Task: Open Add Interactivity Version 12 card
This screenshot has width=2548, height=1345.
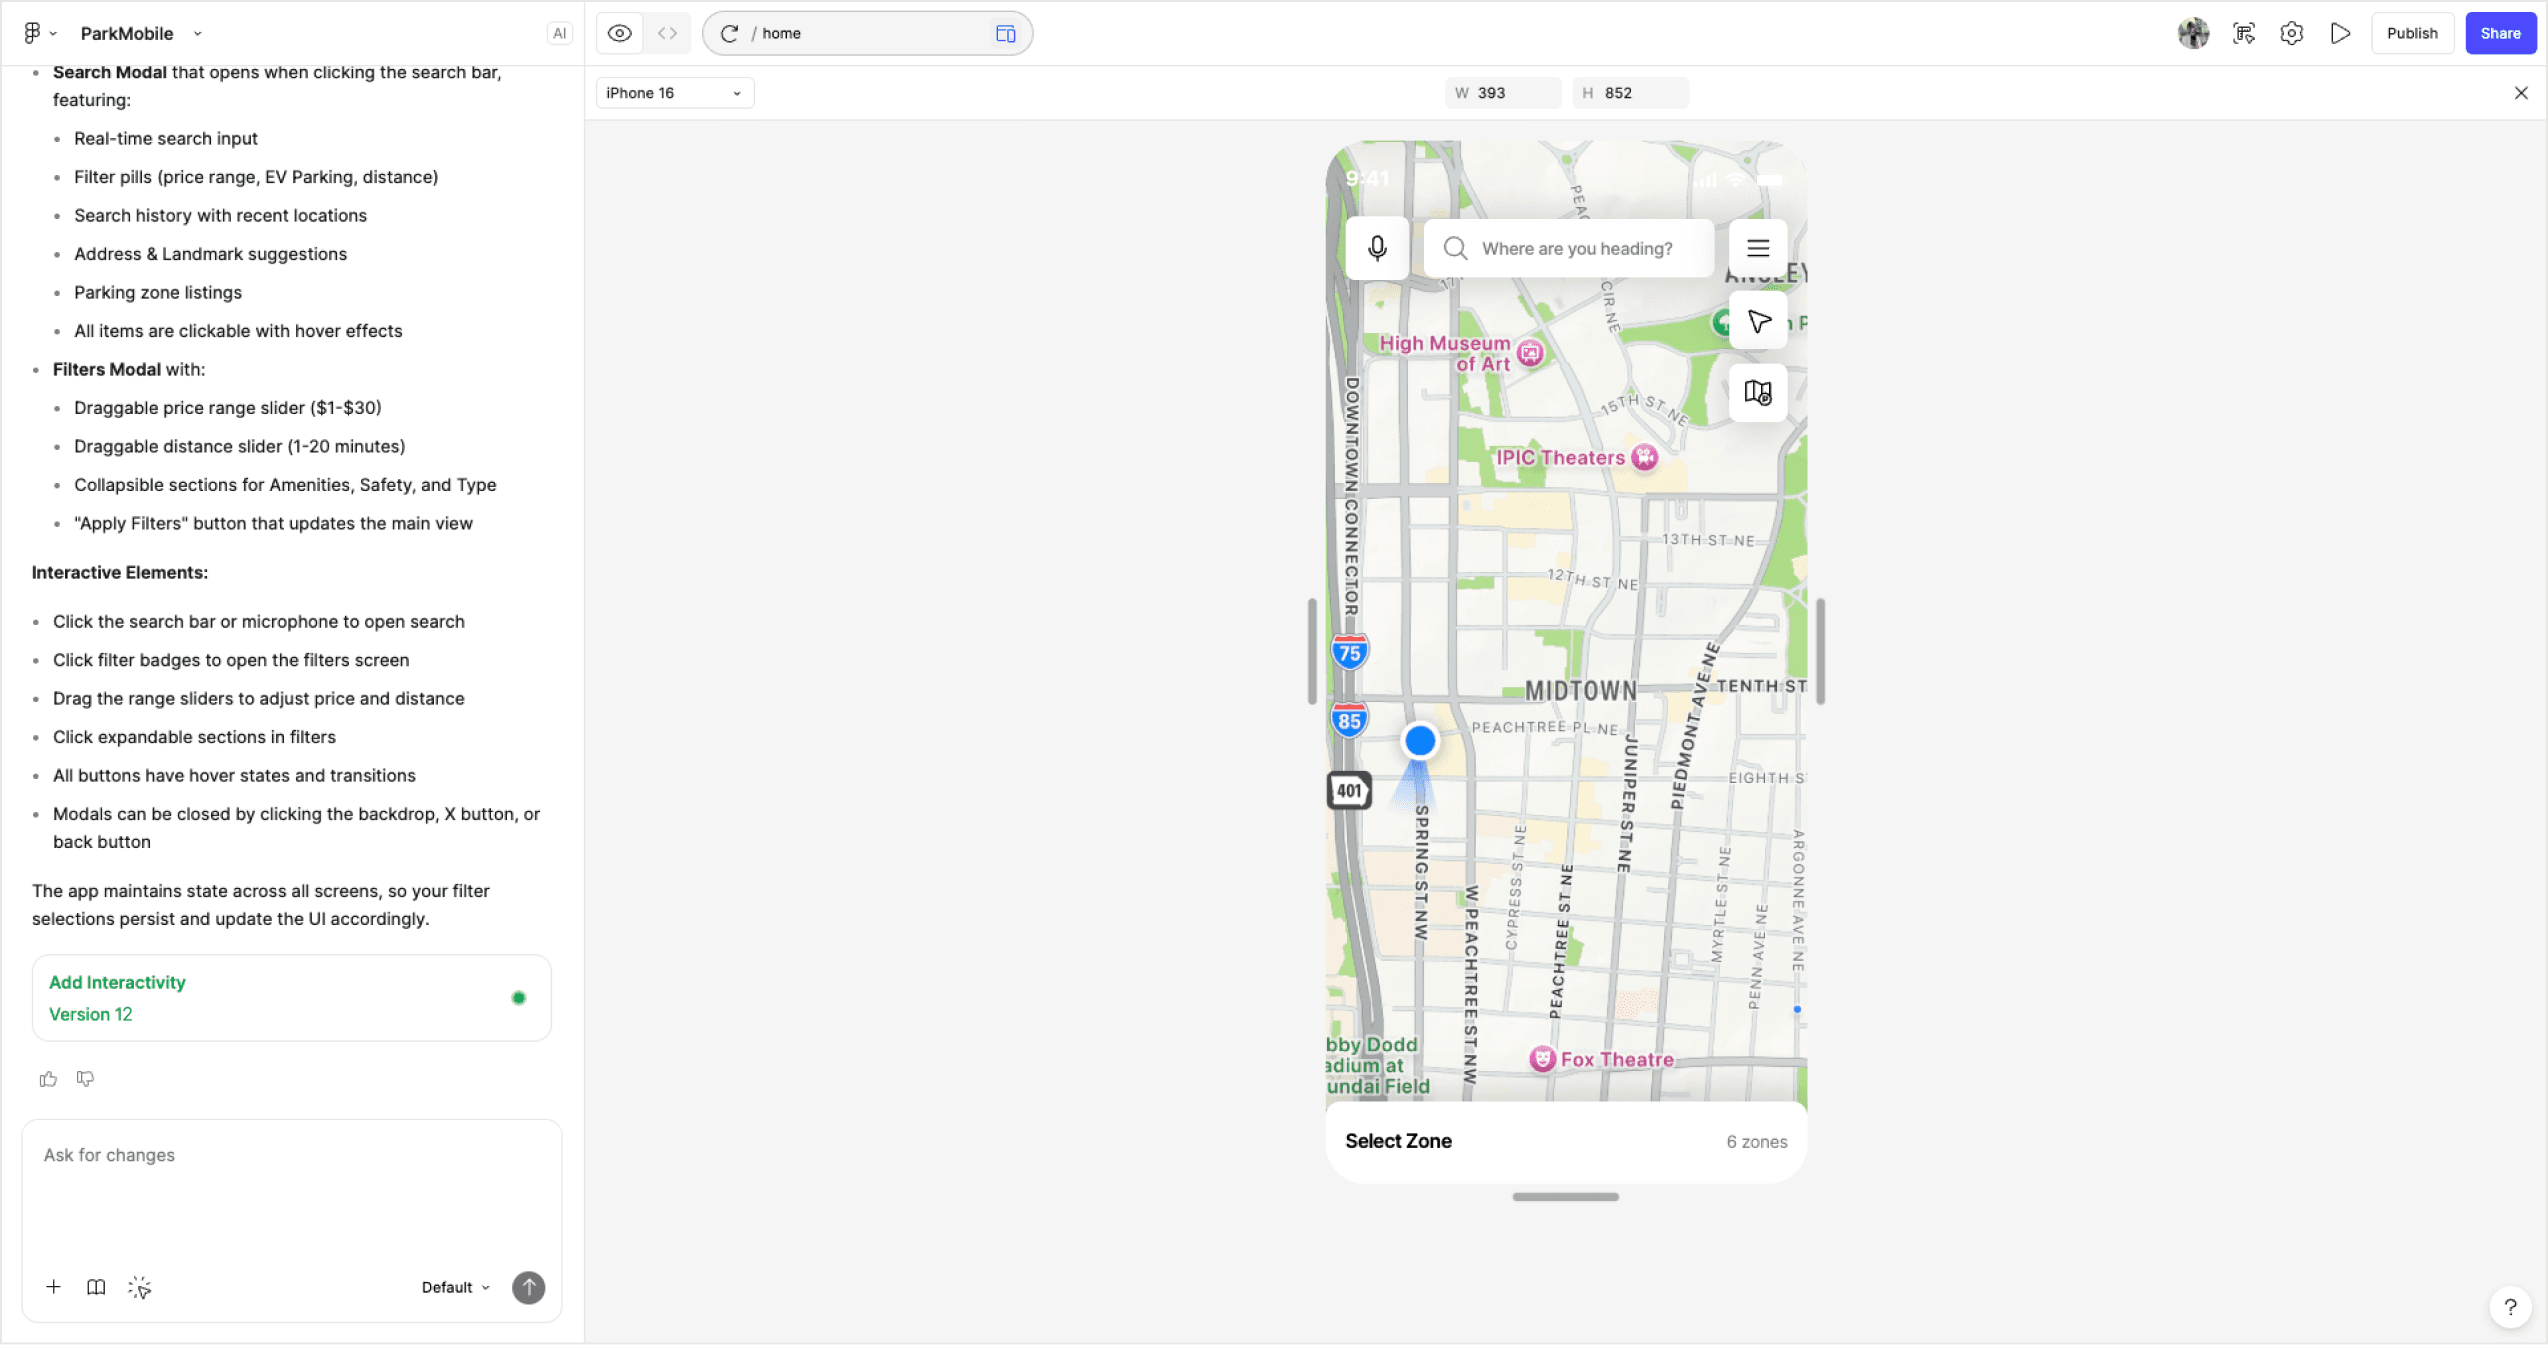Action: point(291,998)
